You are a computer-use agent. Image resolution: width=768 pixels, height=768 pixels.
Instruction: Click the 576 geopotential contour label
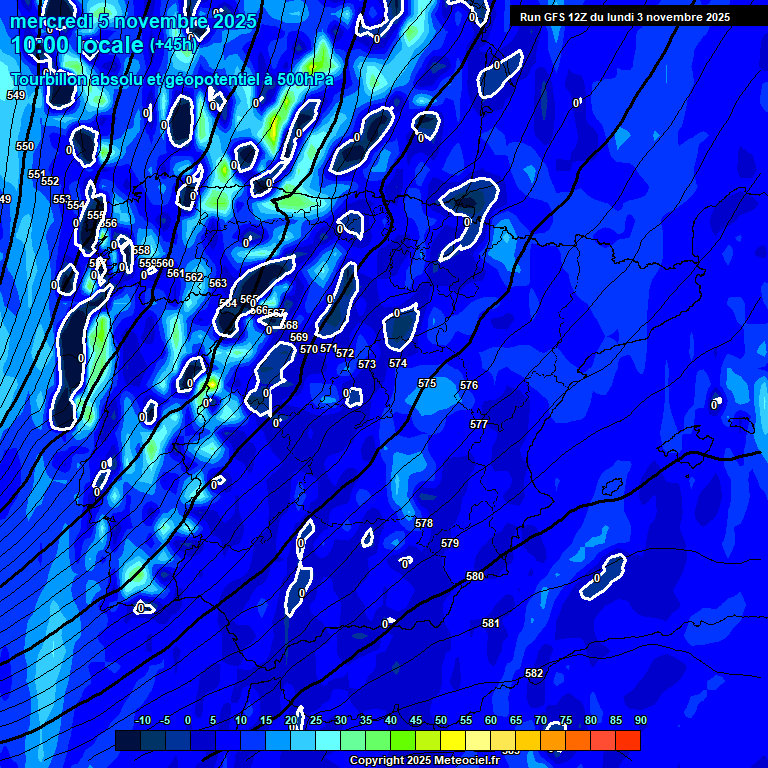[469, 386]
